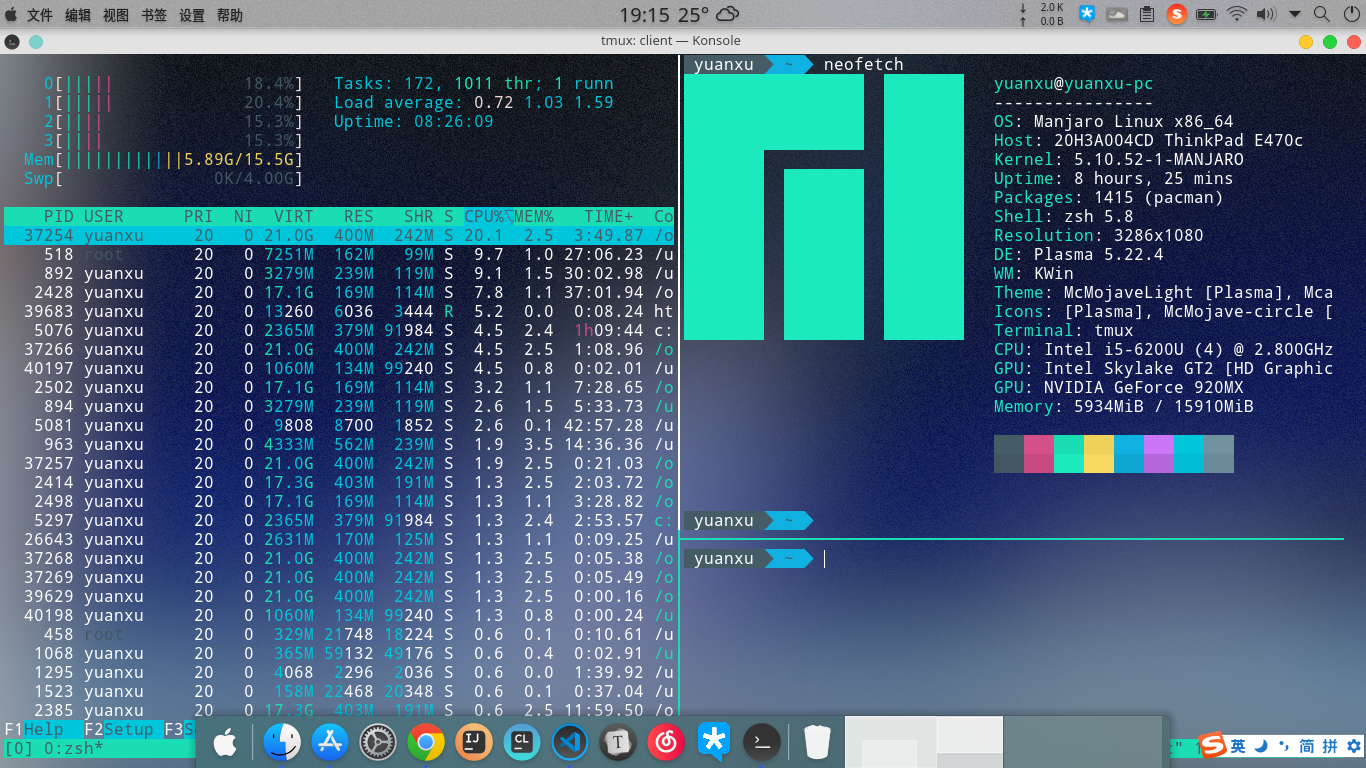The height and width of the screenshot is (768, 1366).
Task: Click the CPU% sort indicator column header
Action: [487, 216]
